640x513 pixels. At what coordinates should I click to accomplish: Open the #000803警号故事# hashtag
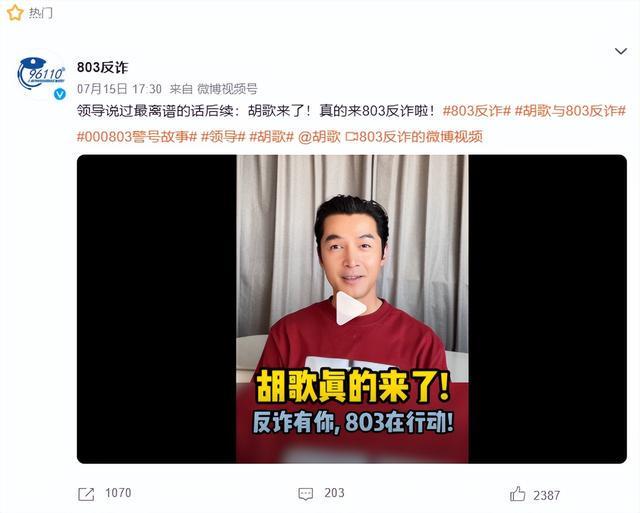coord(137,136)
